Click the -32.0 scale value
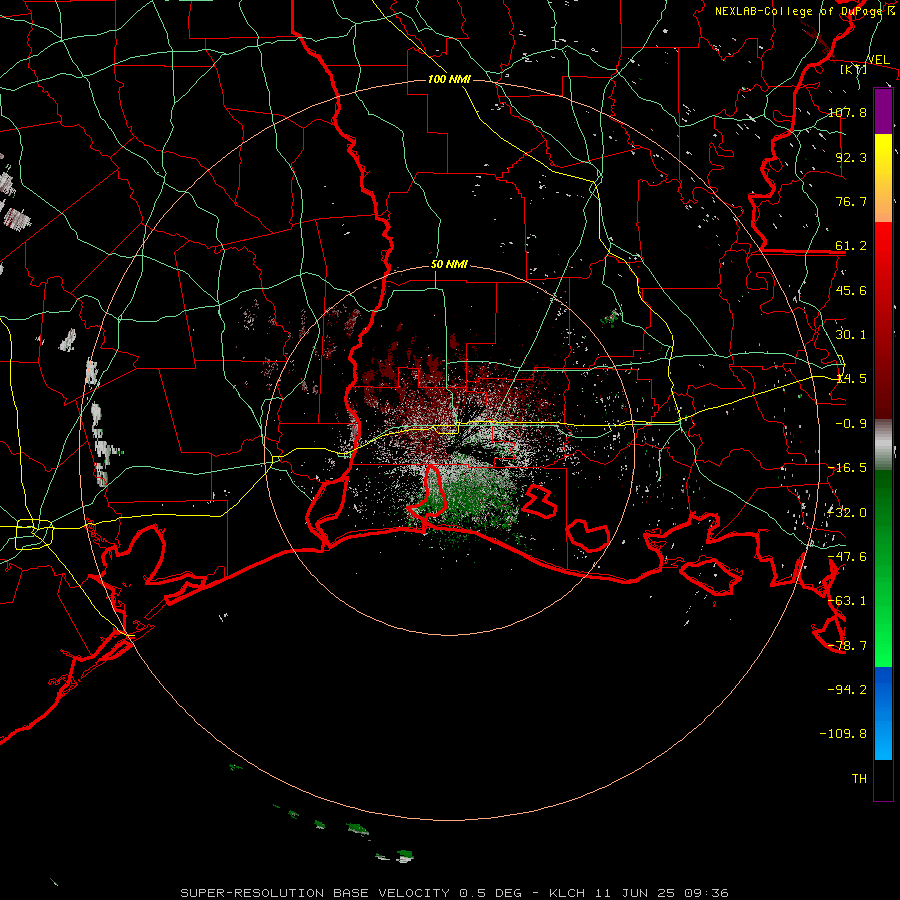The height and width of the screenshot is (900, 900). (847, 512)
